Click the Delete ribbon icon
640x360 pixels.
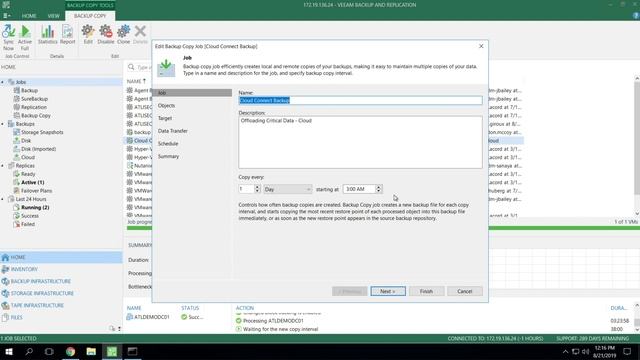(x=140, y=35)
